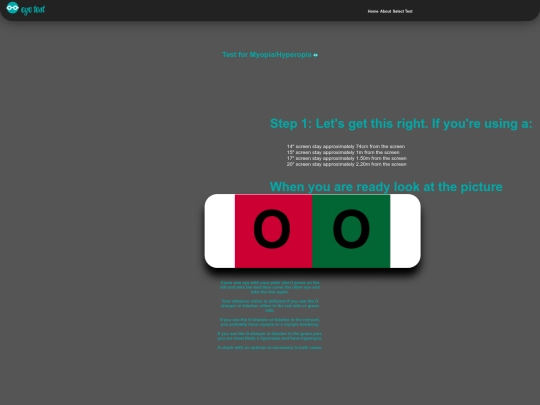Click the 'eye test' logo text
The width and height of the screenshot is (540, 405).
[x=33, y=10]
